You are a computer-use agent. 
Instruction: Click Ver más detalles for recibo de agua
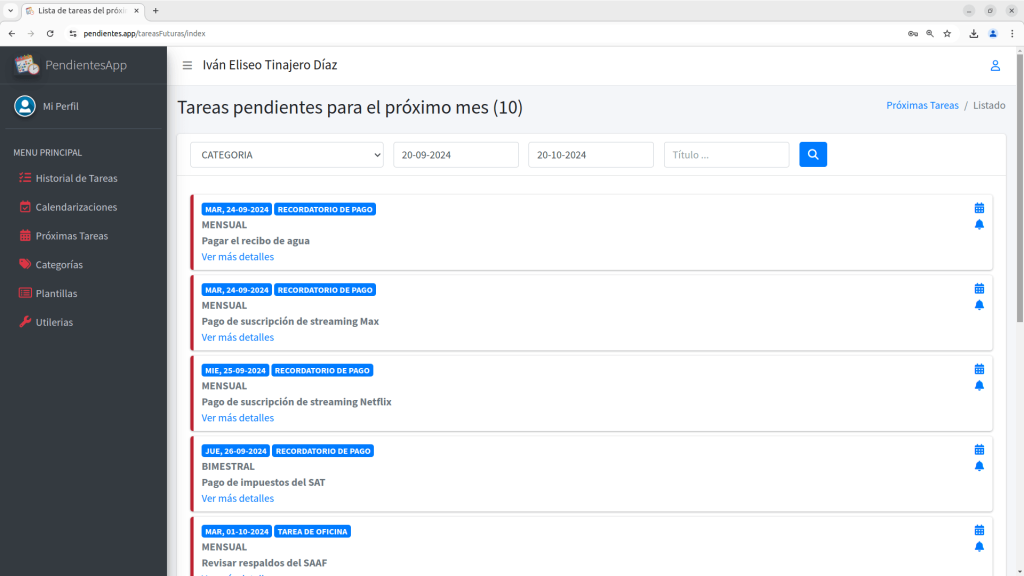tap(238, 257)
